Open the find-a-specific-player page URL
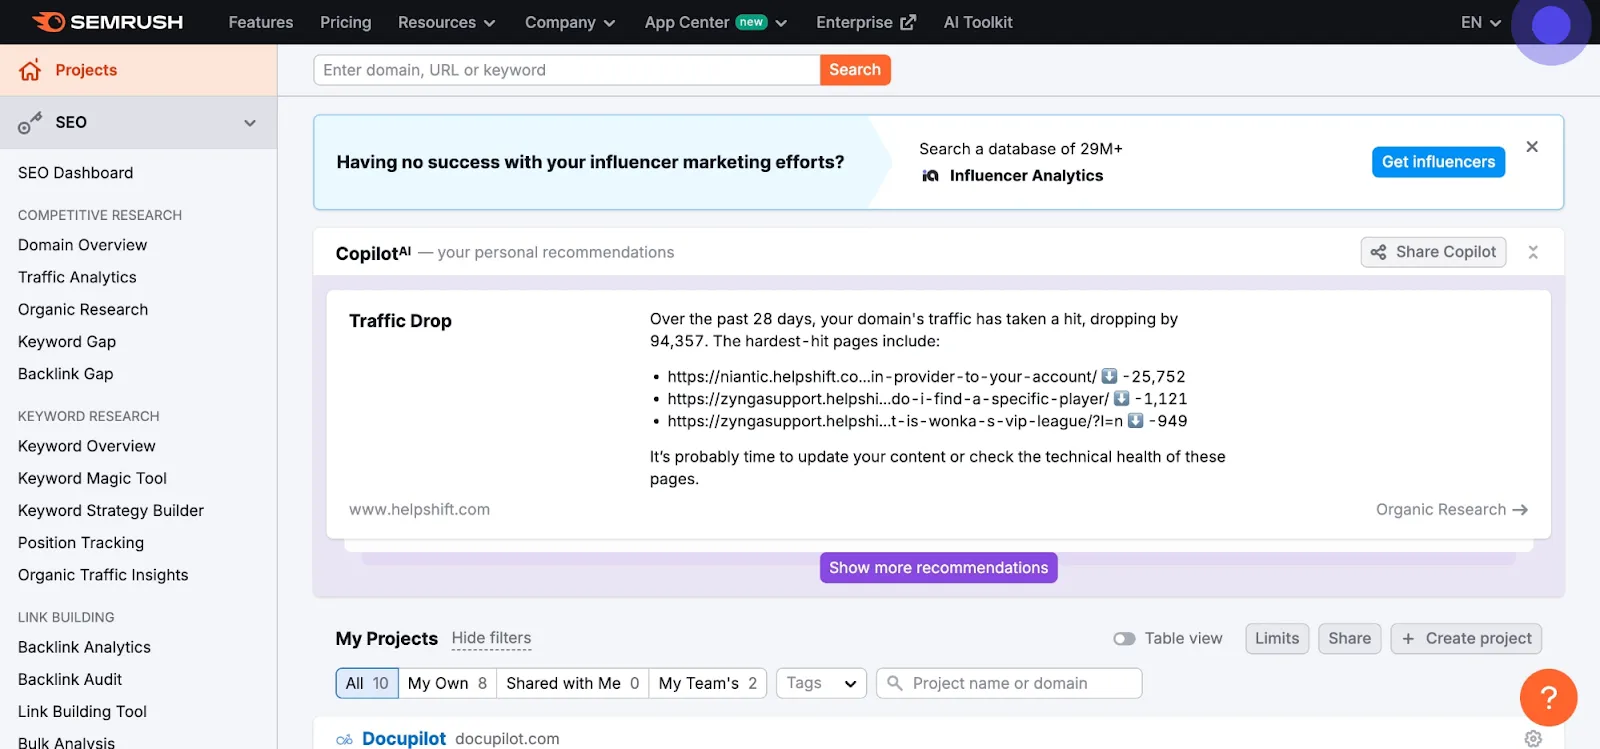 pyautogui.click(x=888, y=399)
